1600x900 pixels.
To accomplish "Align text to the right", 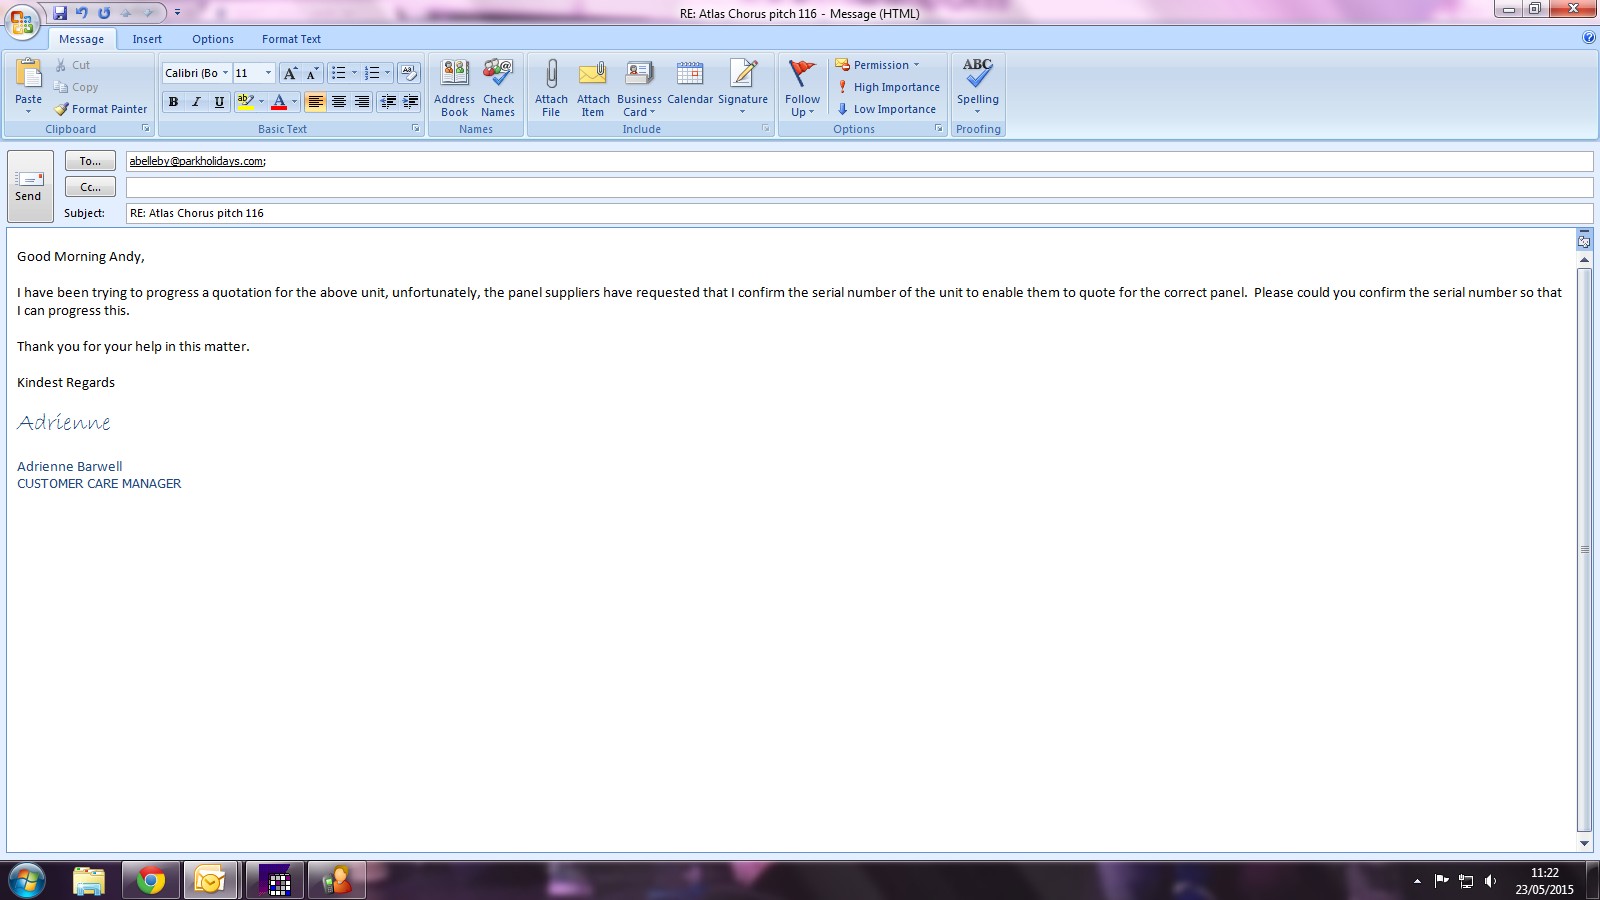I will pyautogui.click(x=361, y=102).
